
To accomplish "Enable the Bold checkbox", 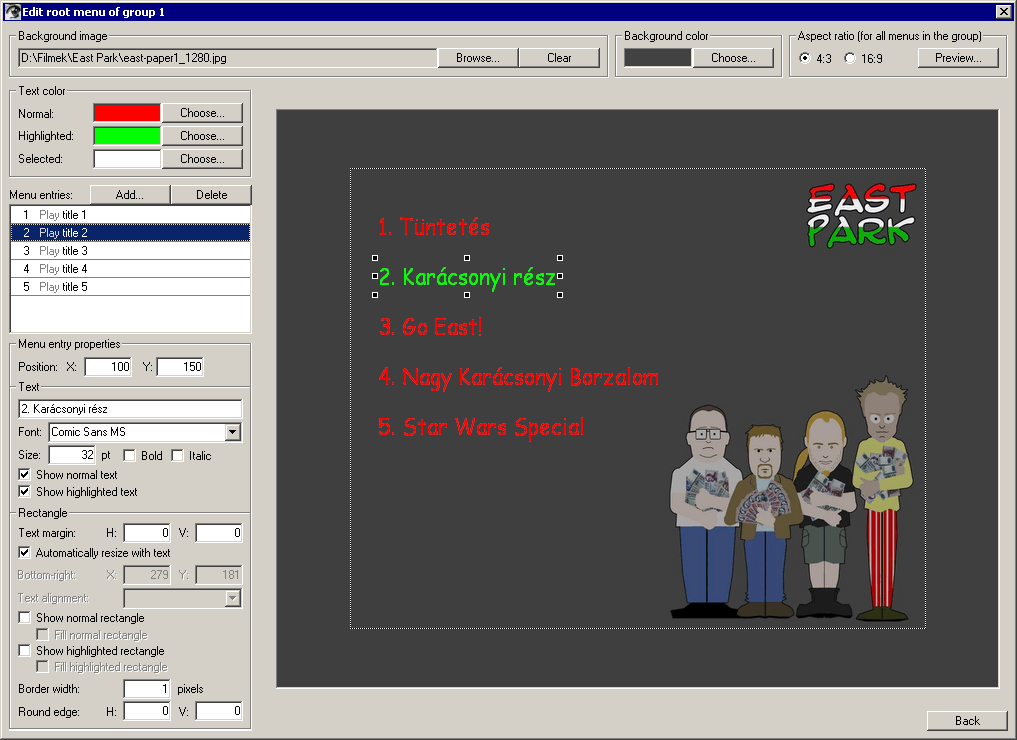I will (x=129, y=456).
